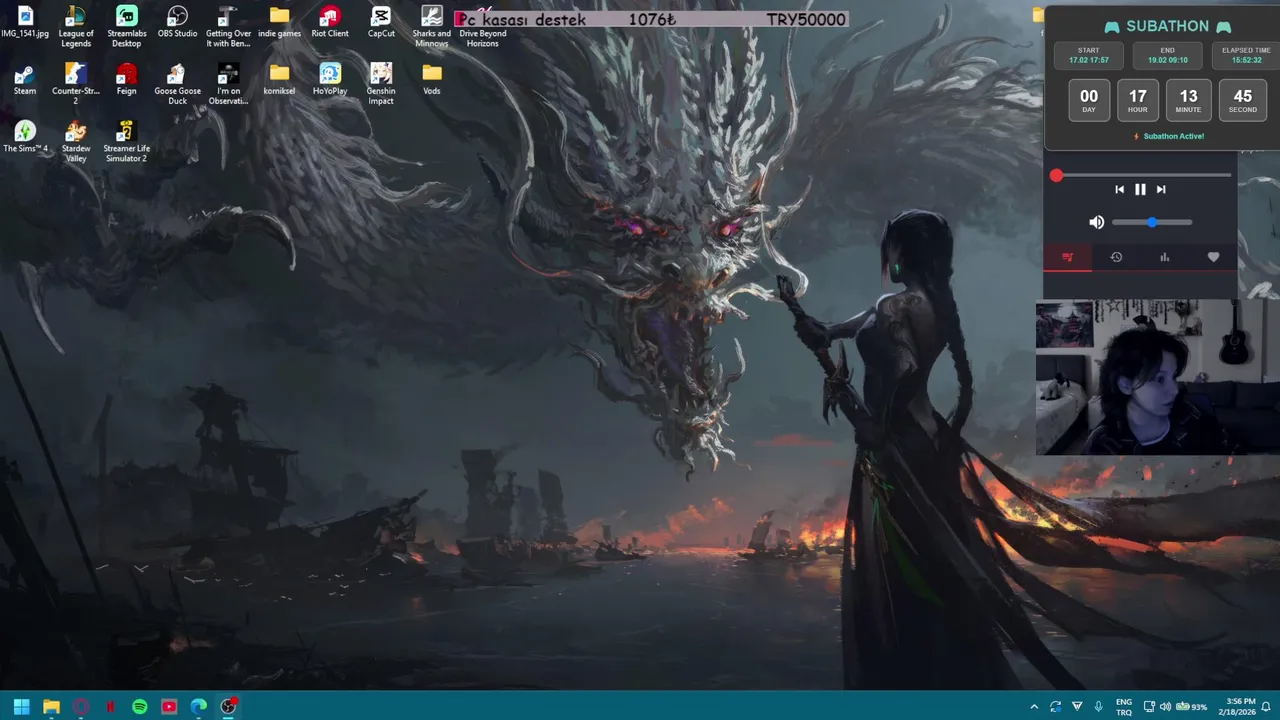
Task: Select the CapCut desktop icon
Action: [381, 22]
